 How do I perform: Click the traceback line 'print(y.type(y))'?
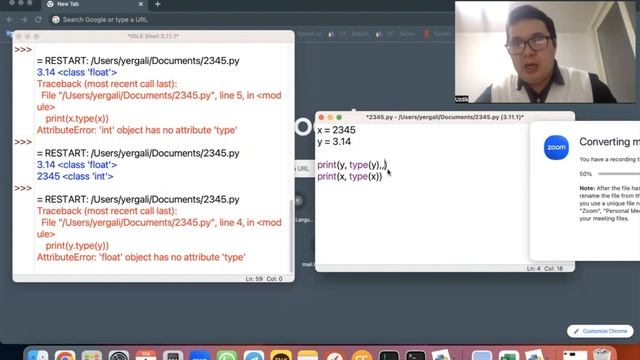click(77, 246)
